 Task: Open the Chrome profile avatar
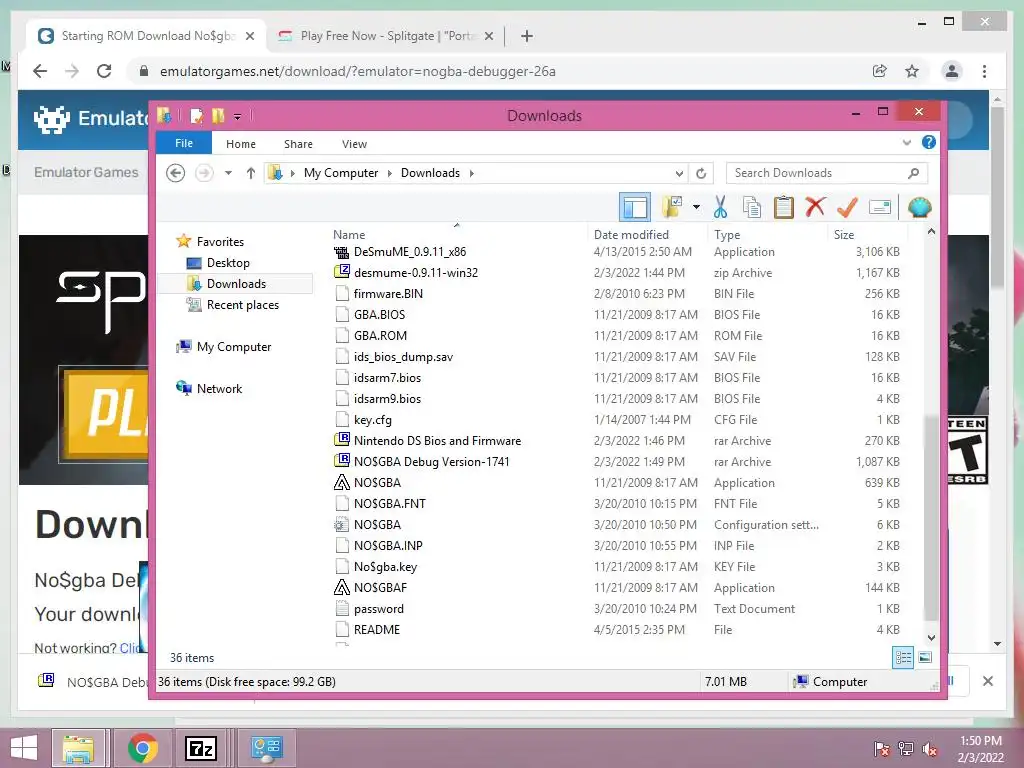[952, 71]
